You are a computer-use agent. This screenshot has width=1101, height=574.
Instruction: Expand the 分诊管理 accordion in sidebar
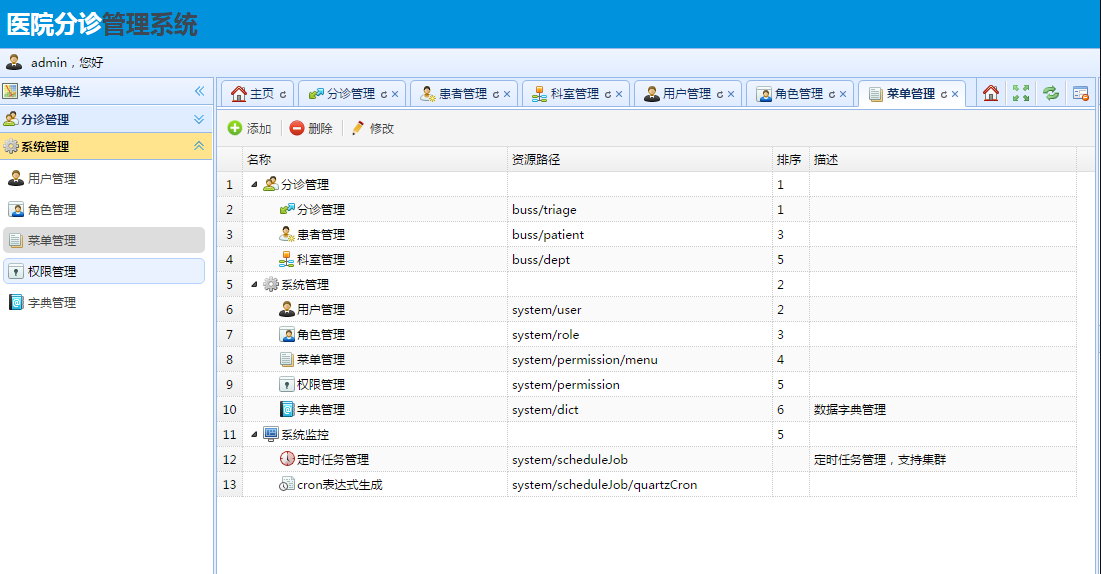198,119
